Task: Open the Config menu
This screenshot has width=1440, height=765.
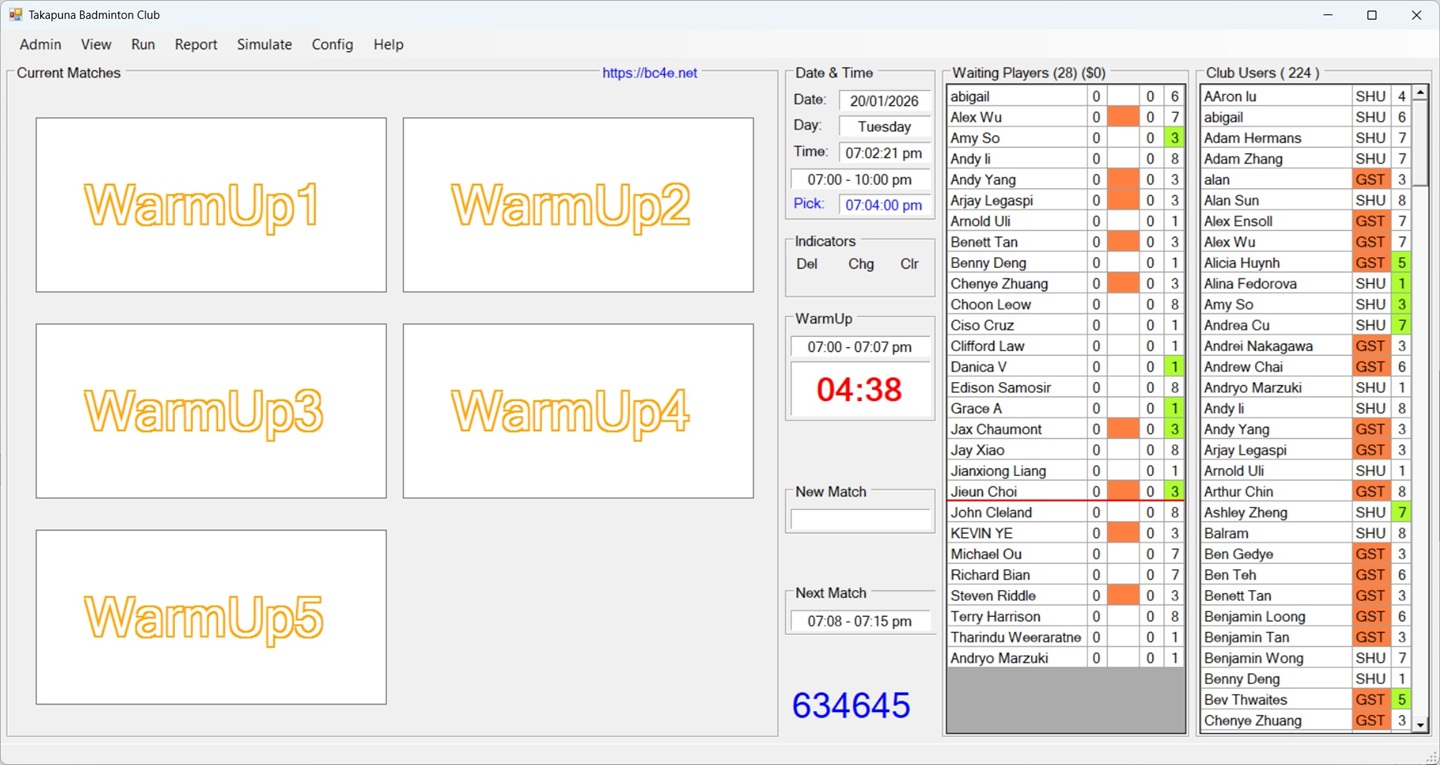Action: pyautogui.click(x=332, y=44)
